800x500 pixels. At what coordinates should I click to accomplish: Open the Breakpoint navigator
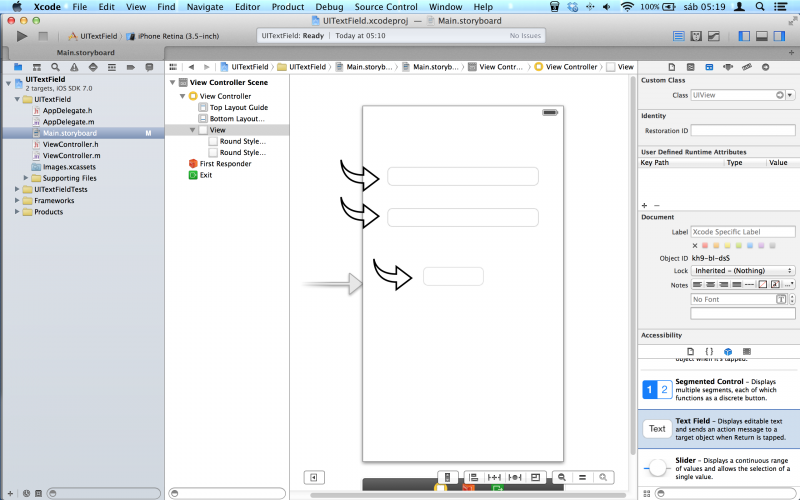[x=131, y=67]
